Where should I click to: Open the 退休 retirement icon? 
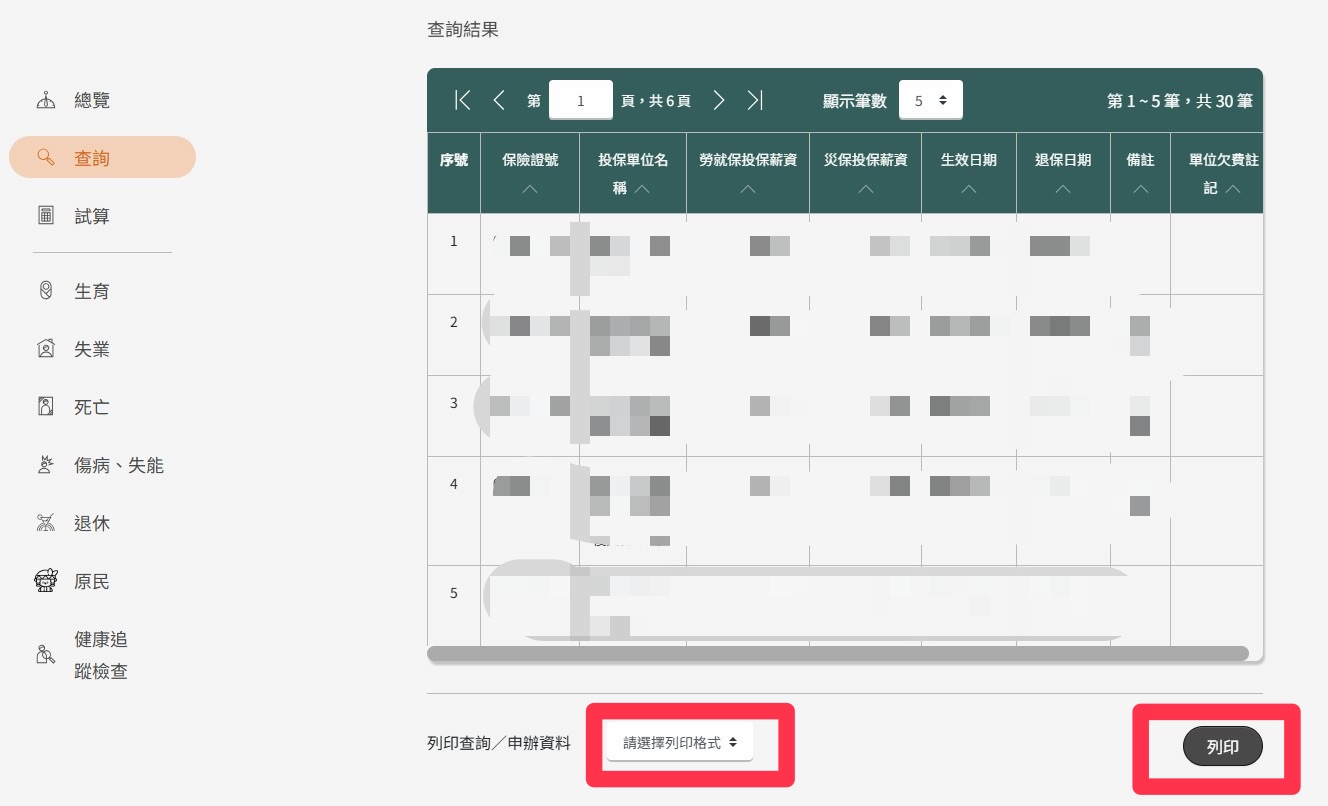tap(46, 523)
